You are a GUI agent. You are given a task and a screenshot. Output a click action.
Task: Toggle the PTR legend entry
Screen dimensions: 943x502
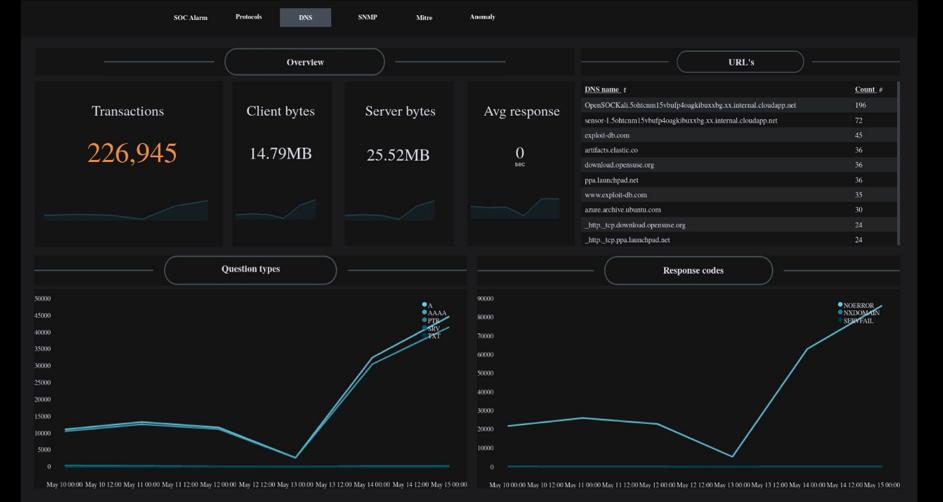pyautogui.click(x=433, y=321)
